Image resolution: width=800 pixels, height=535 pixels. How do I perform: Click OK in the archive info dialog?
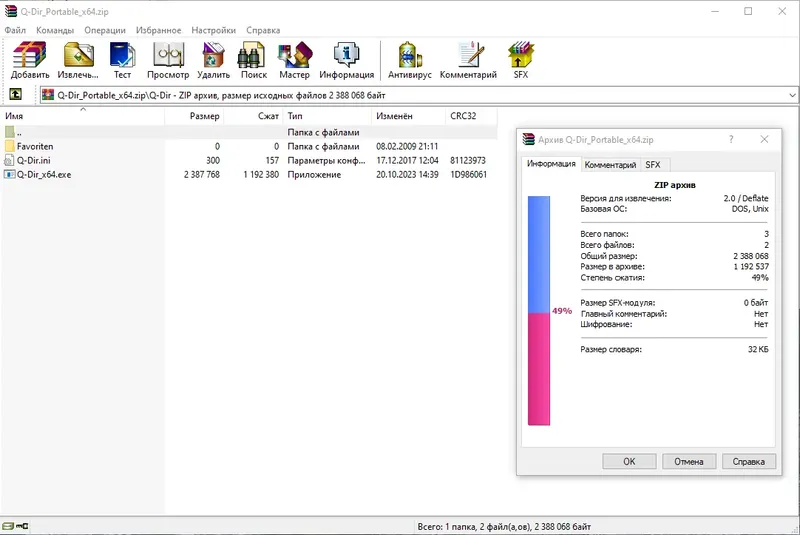point(629,461)
